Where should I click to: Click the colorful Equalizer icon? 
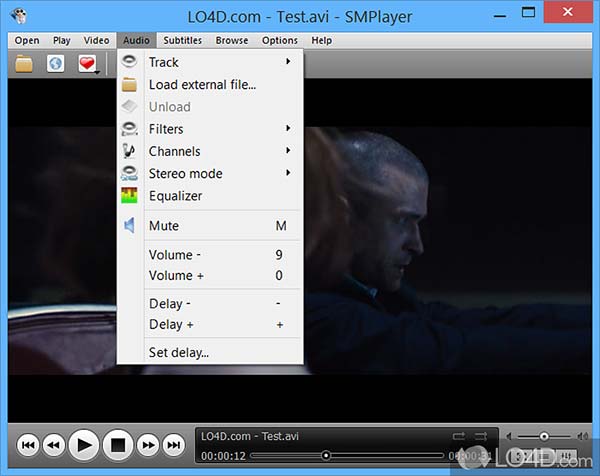(x=129, y=196)
